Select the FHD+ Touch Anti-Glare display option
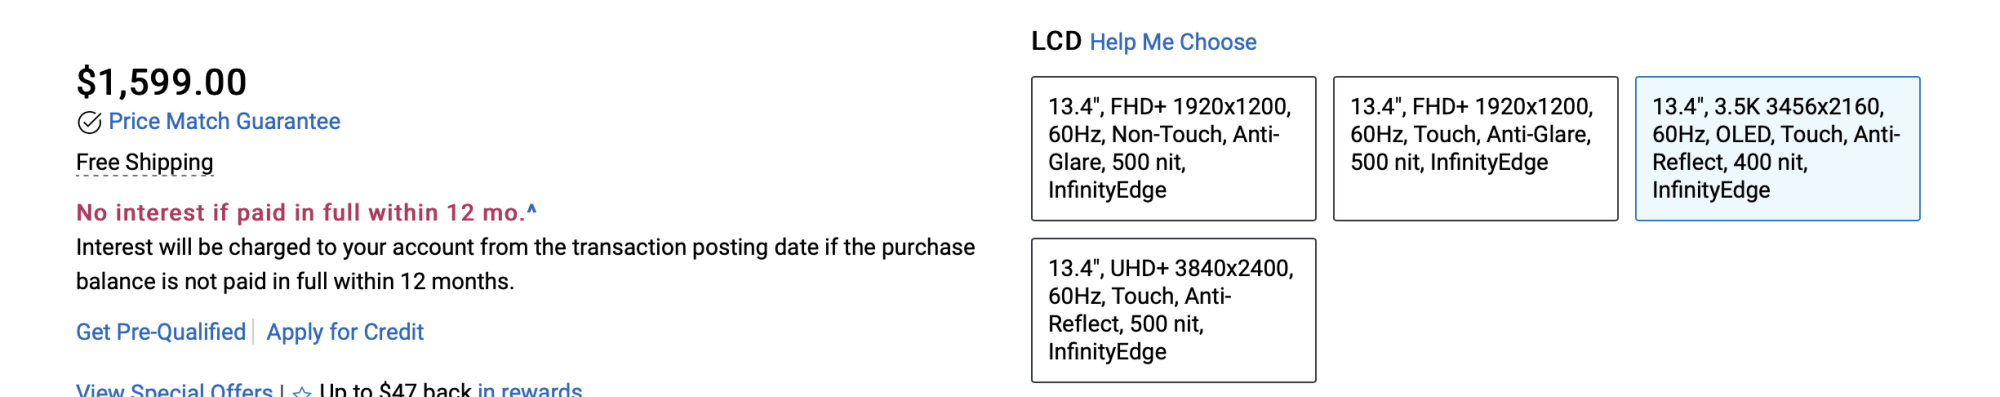 tap(1475, 148)
